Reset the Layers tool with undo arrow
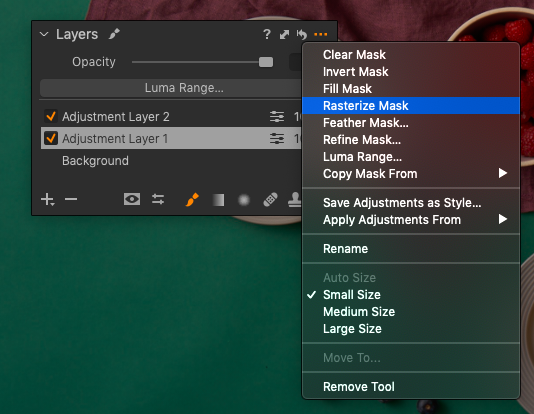This screenshot has width=534, height=414. click(302, 34)
